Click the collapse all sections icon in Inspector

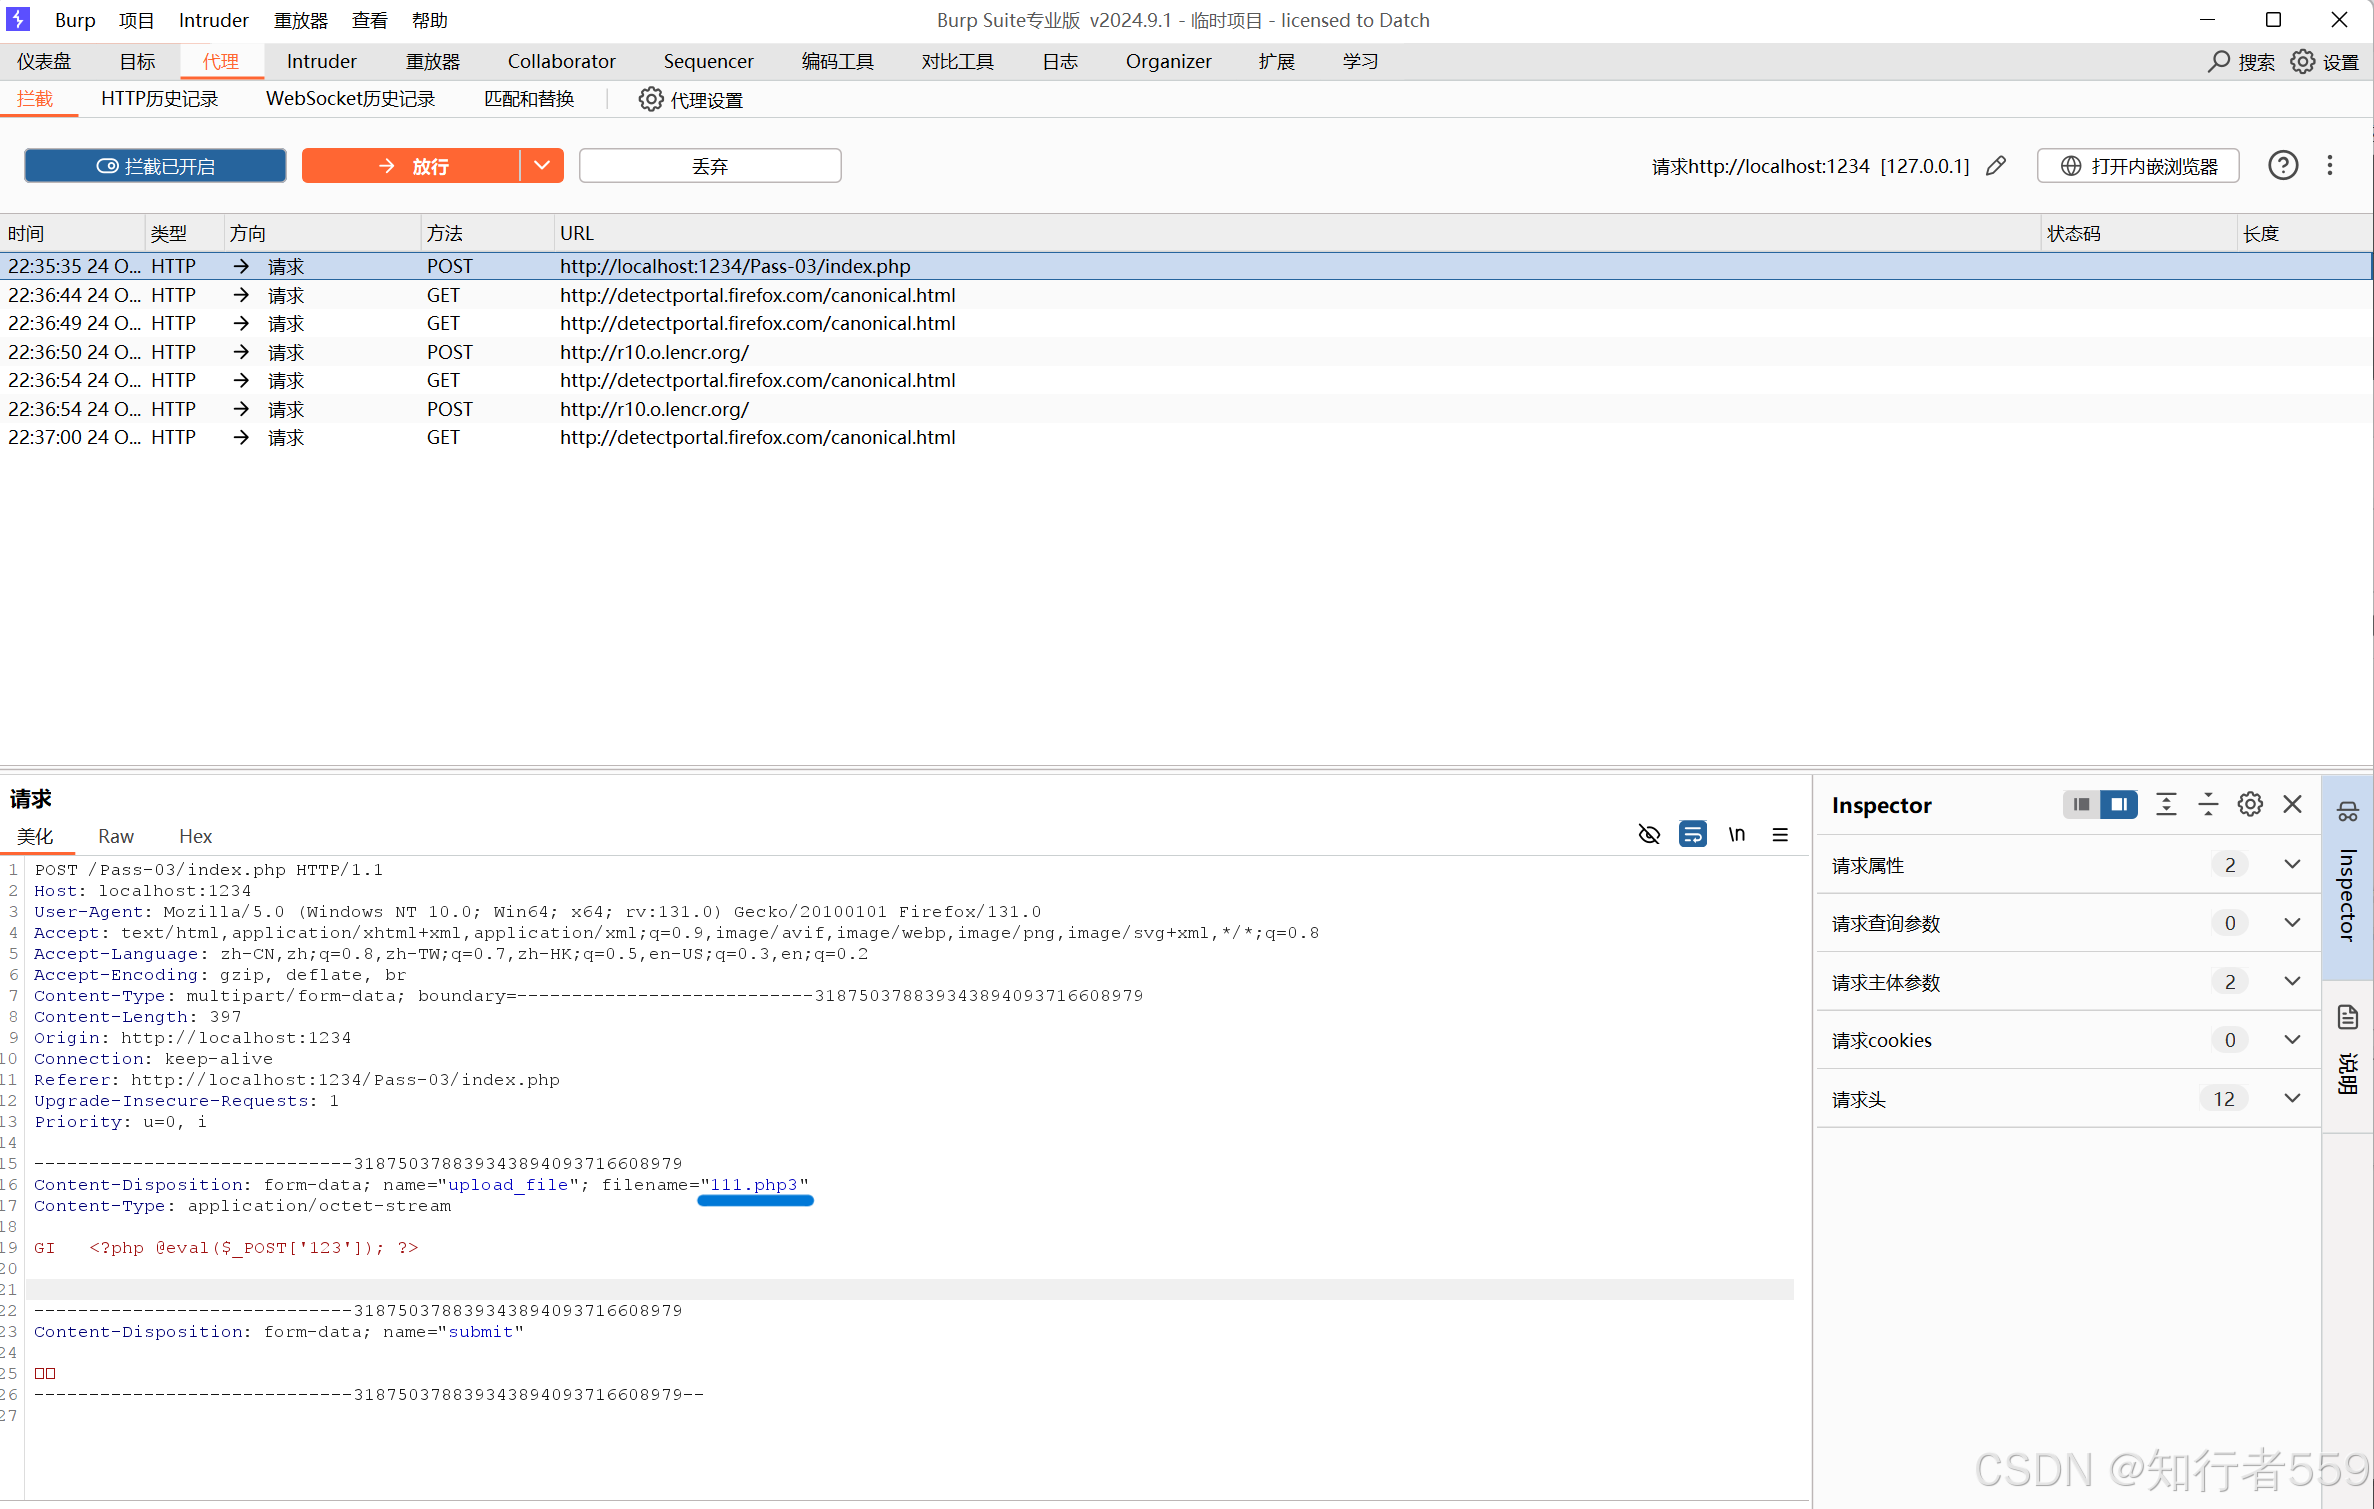pyautogui.click(x=2208, y=804)
